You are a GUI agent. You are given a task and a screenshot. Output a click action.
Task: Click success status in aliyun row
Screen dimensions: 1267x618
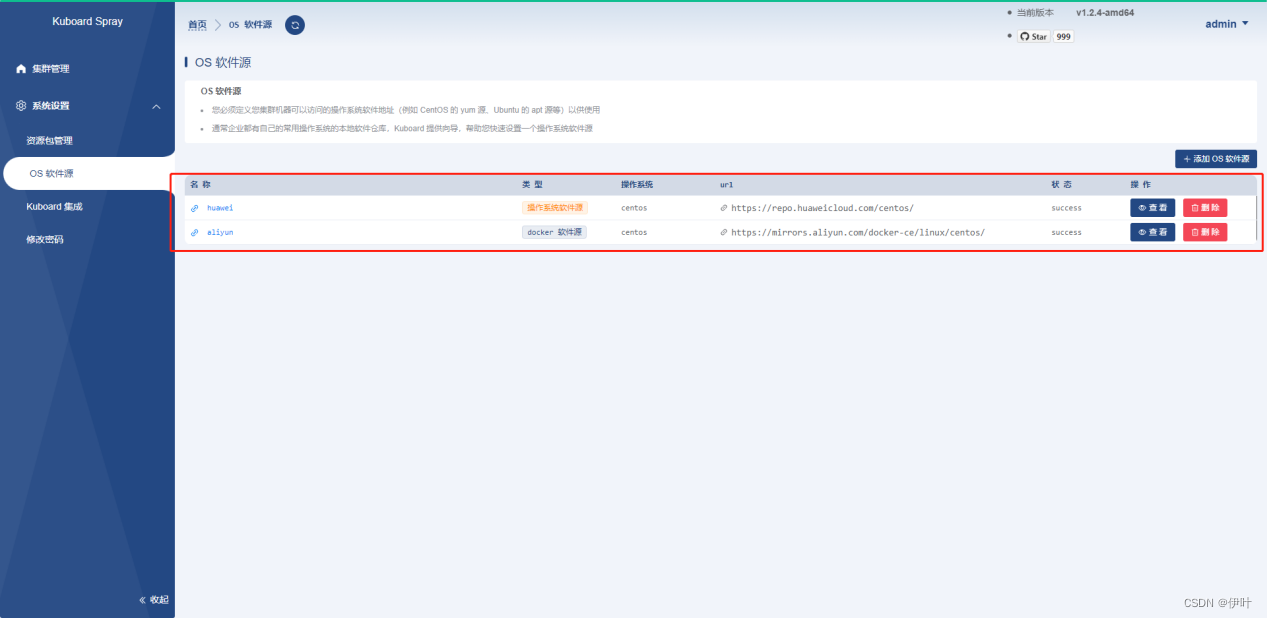tap(1066, 232)
